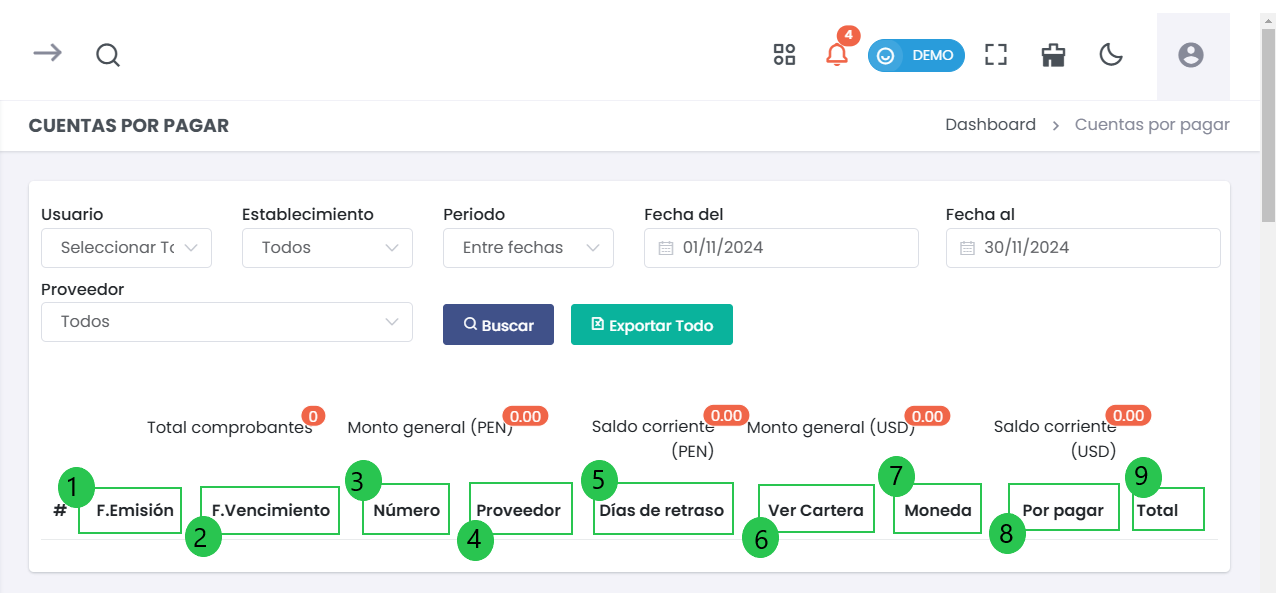Collapse the sidebar using the arrow icon
This screenshot has width=1276, height=605.
(47, 55)
